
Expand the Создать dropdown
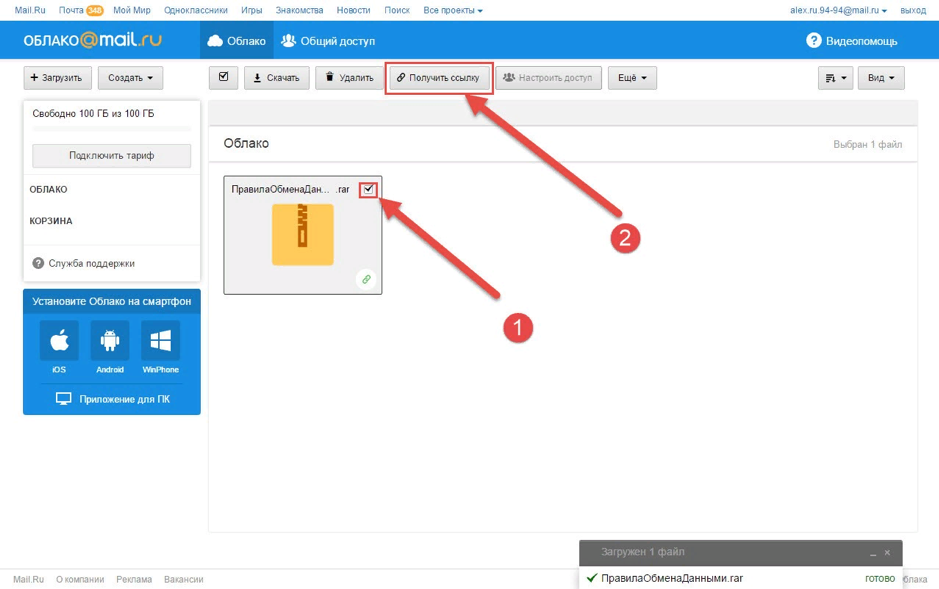tap(131, 78)
